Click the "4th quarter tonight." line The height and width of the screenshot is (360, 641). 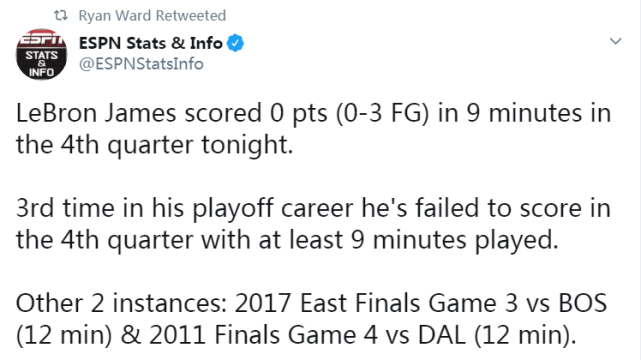click(177, 145)
